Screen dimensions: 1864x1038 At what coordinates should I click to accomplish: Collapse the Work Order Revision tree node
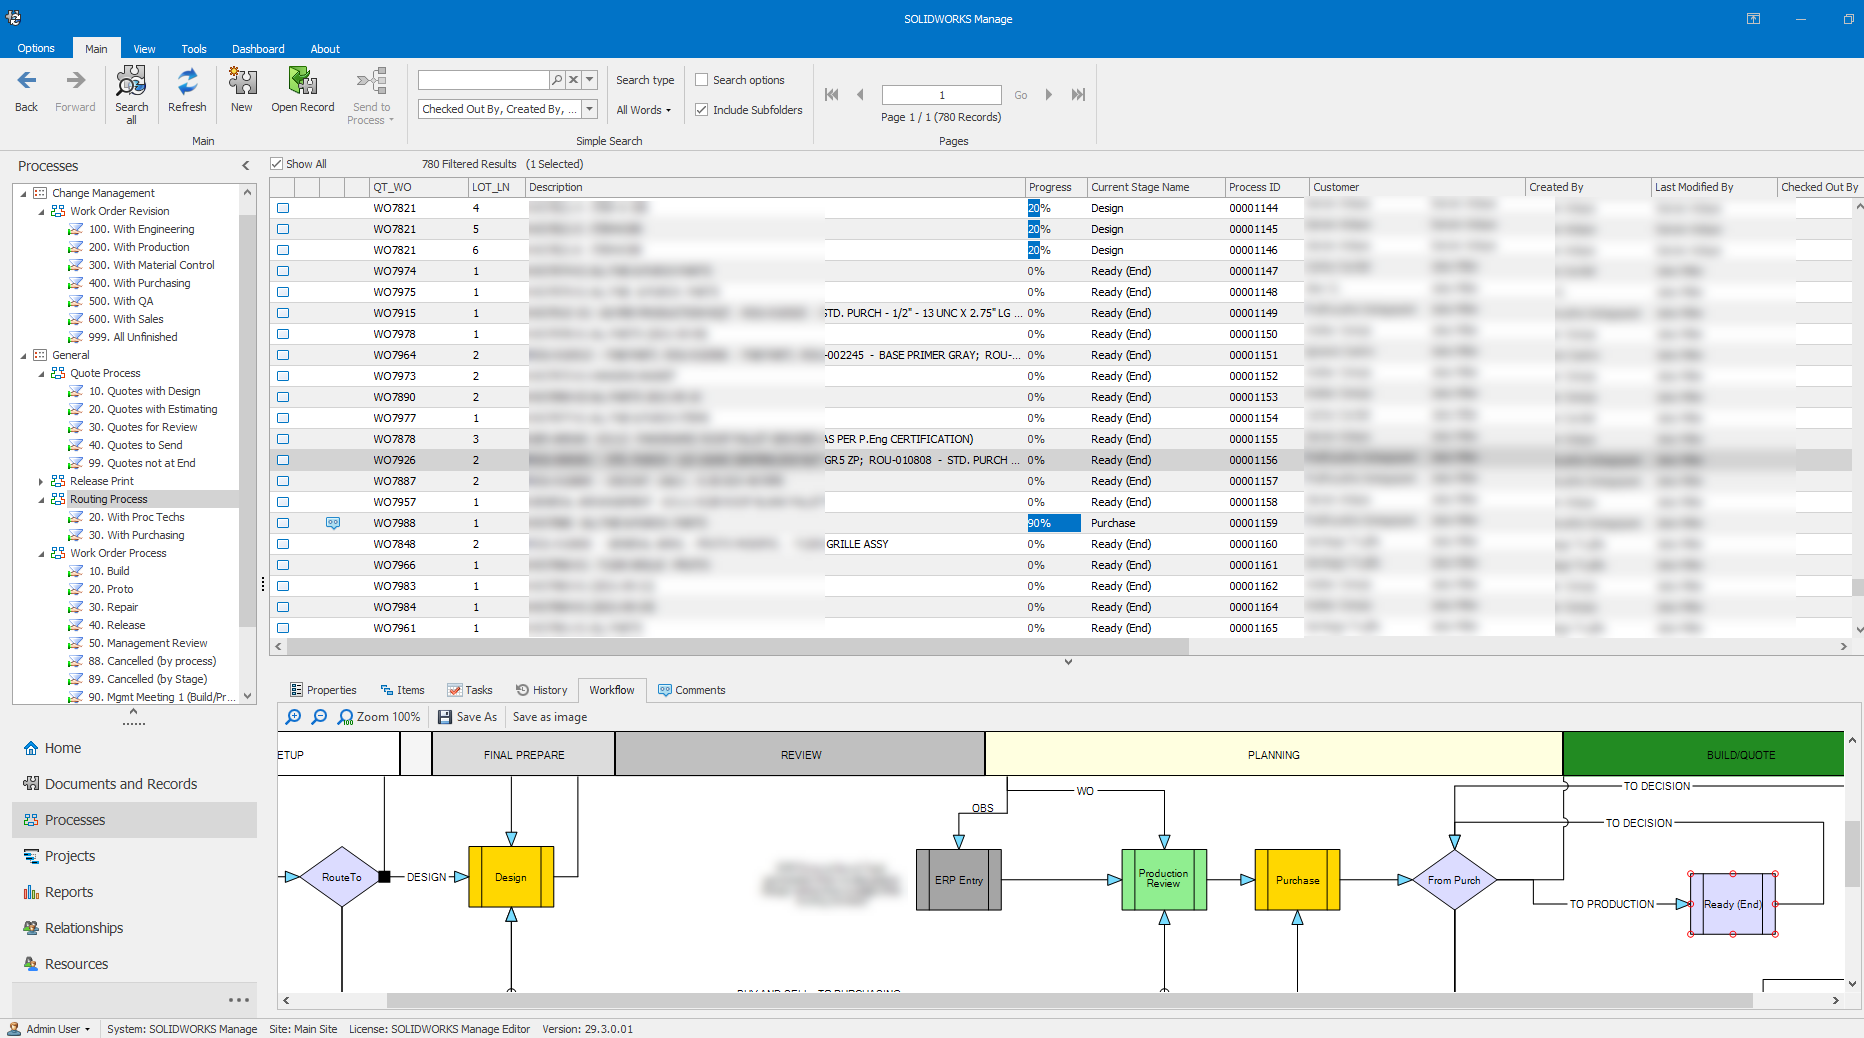coord(41,211)
